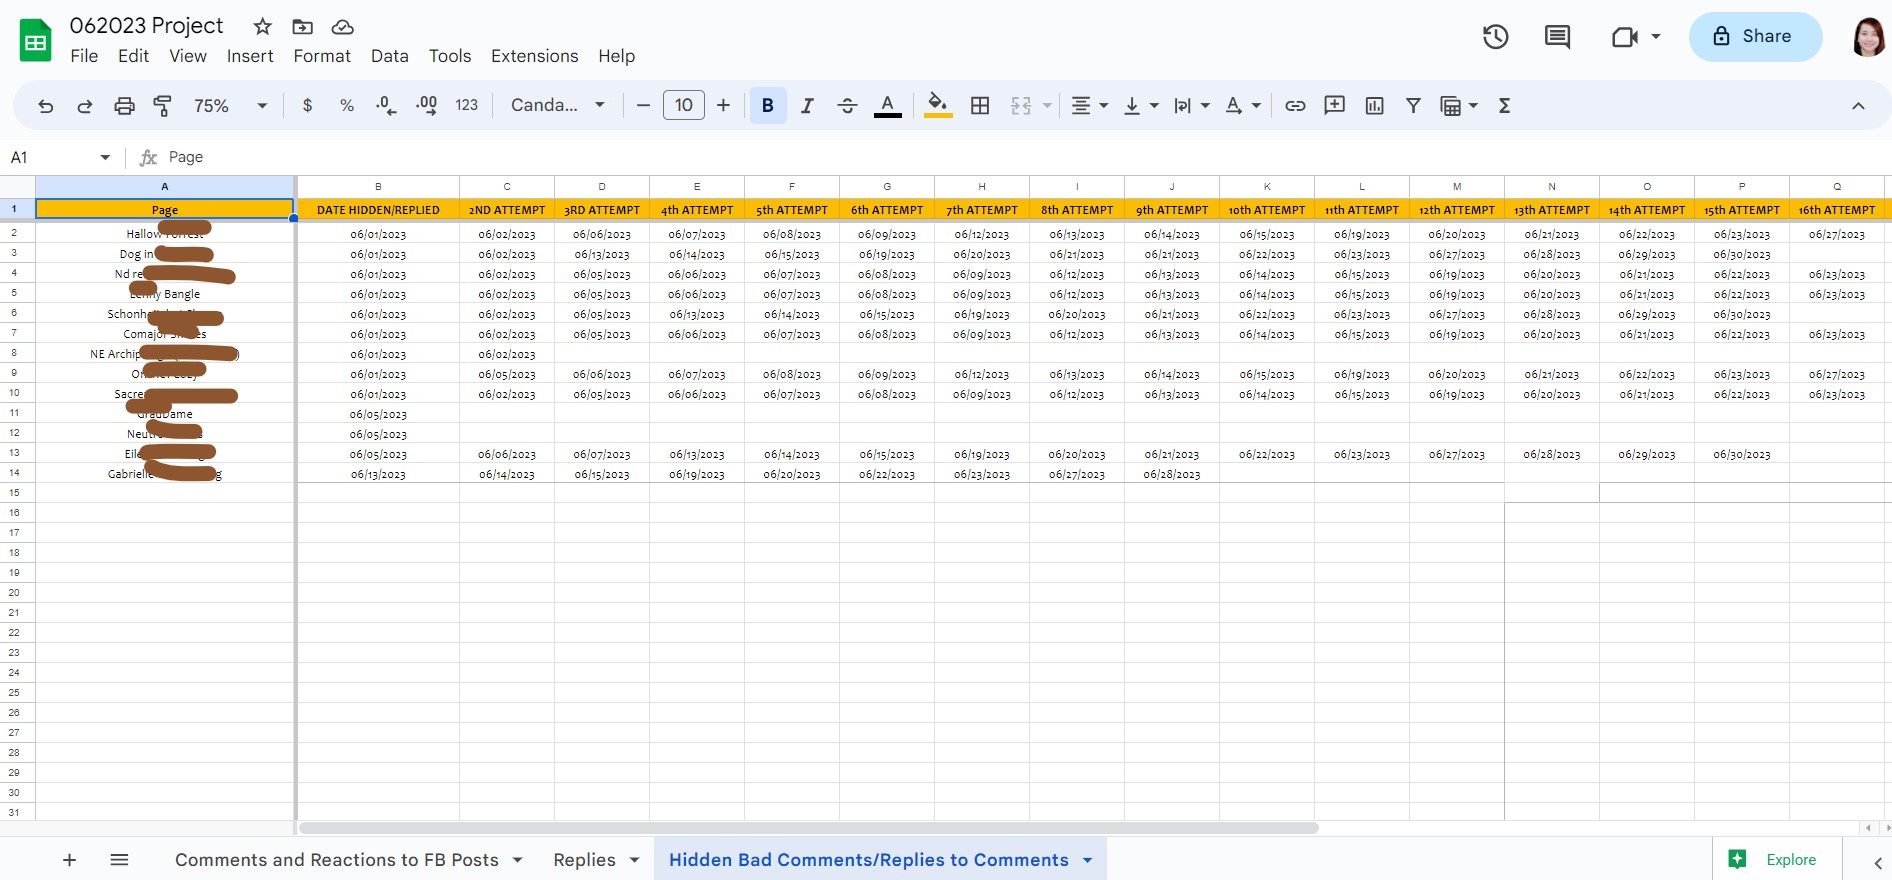Format as percent

pos(347,105)
